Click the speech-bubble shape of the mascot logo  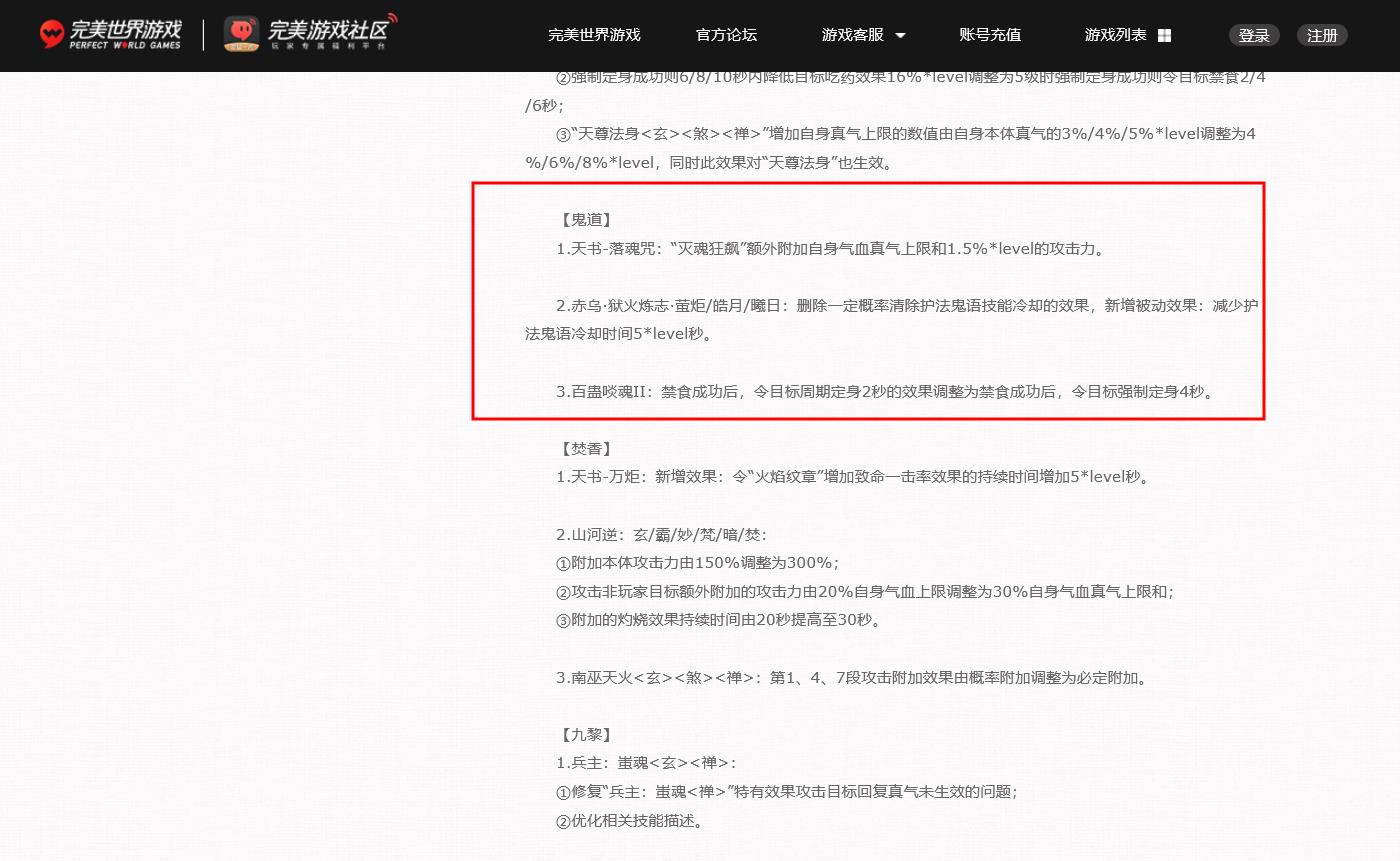tap(239, 30)
